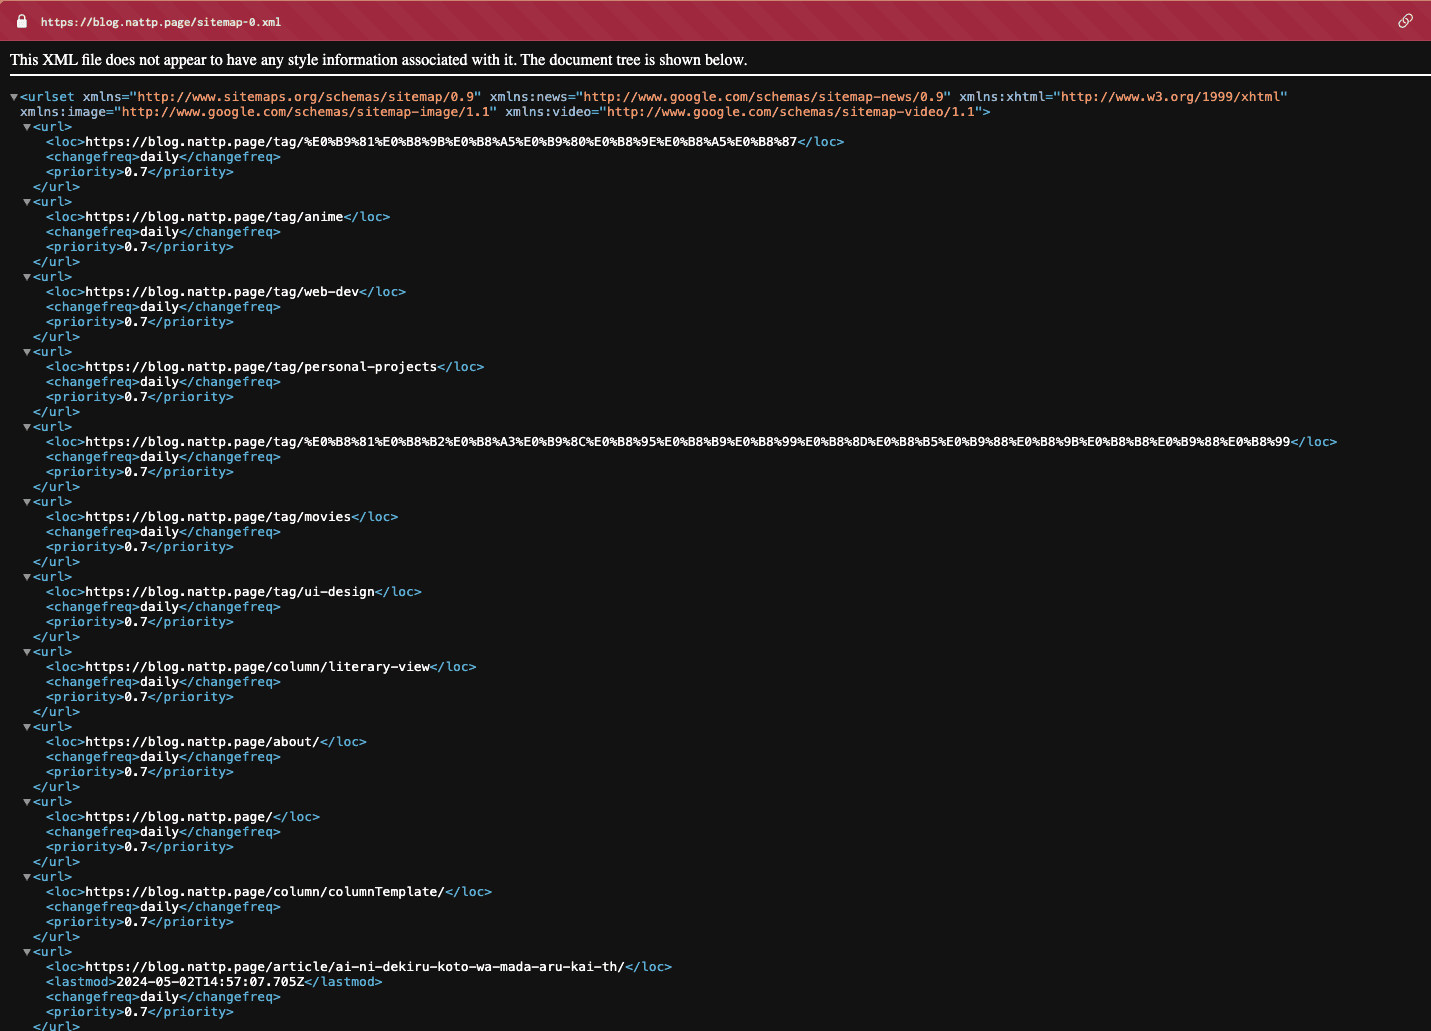Click the sitemap-news/0.9 namespace value
This screenshot has height=1031, width=1431.
763,97
